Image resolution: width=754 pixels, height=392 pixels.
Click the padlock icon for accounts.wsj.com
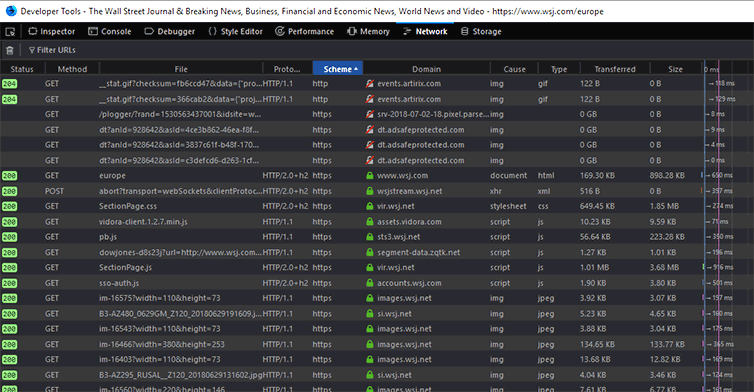369,283
